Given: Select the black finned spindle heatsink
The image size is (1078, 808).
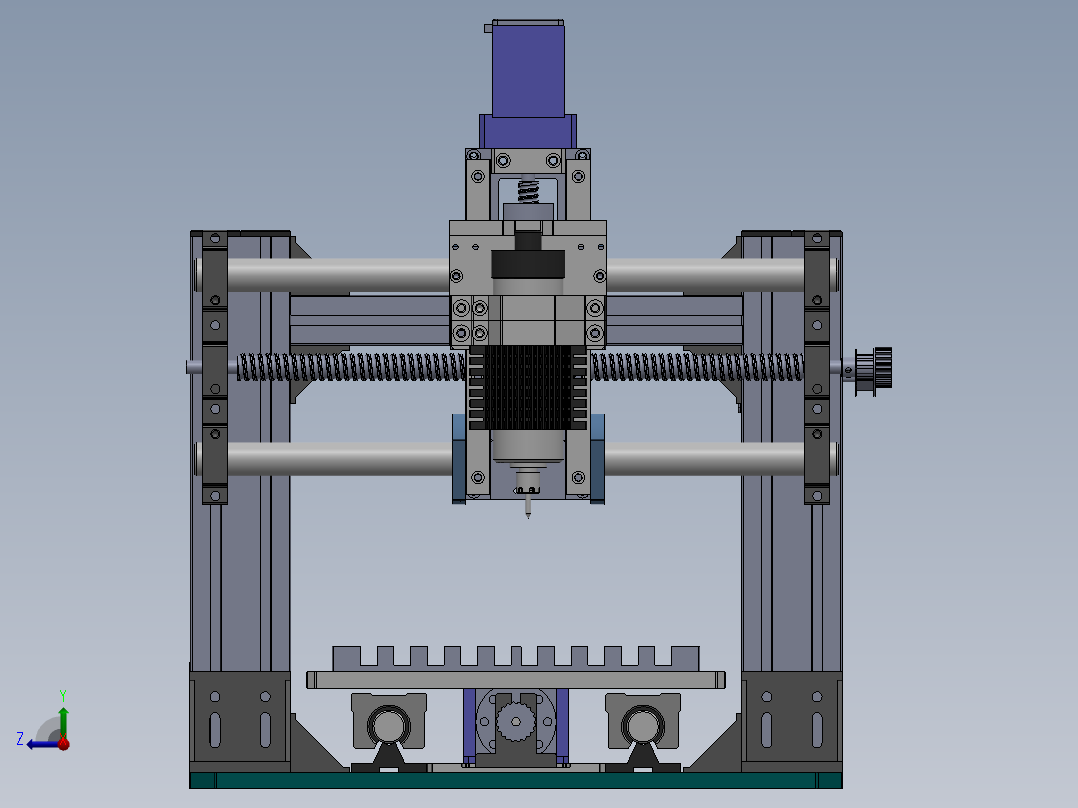Looking at the screenshot, I should (x=528, y=388).
